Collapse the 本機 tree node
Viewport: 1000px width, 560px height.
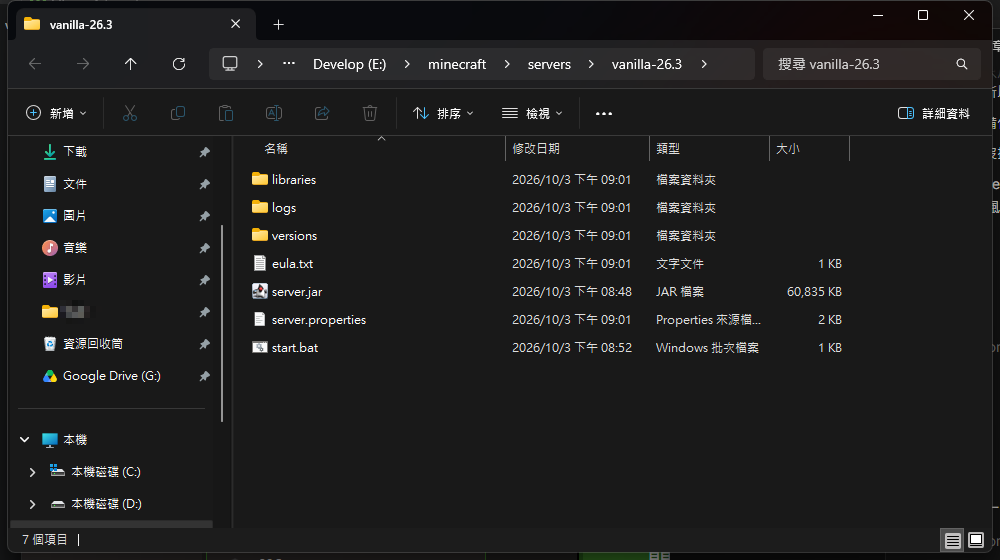click(x=25, y=439)
